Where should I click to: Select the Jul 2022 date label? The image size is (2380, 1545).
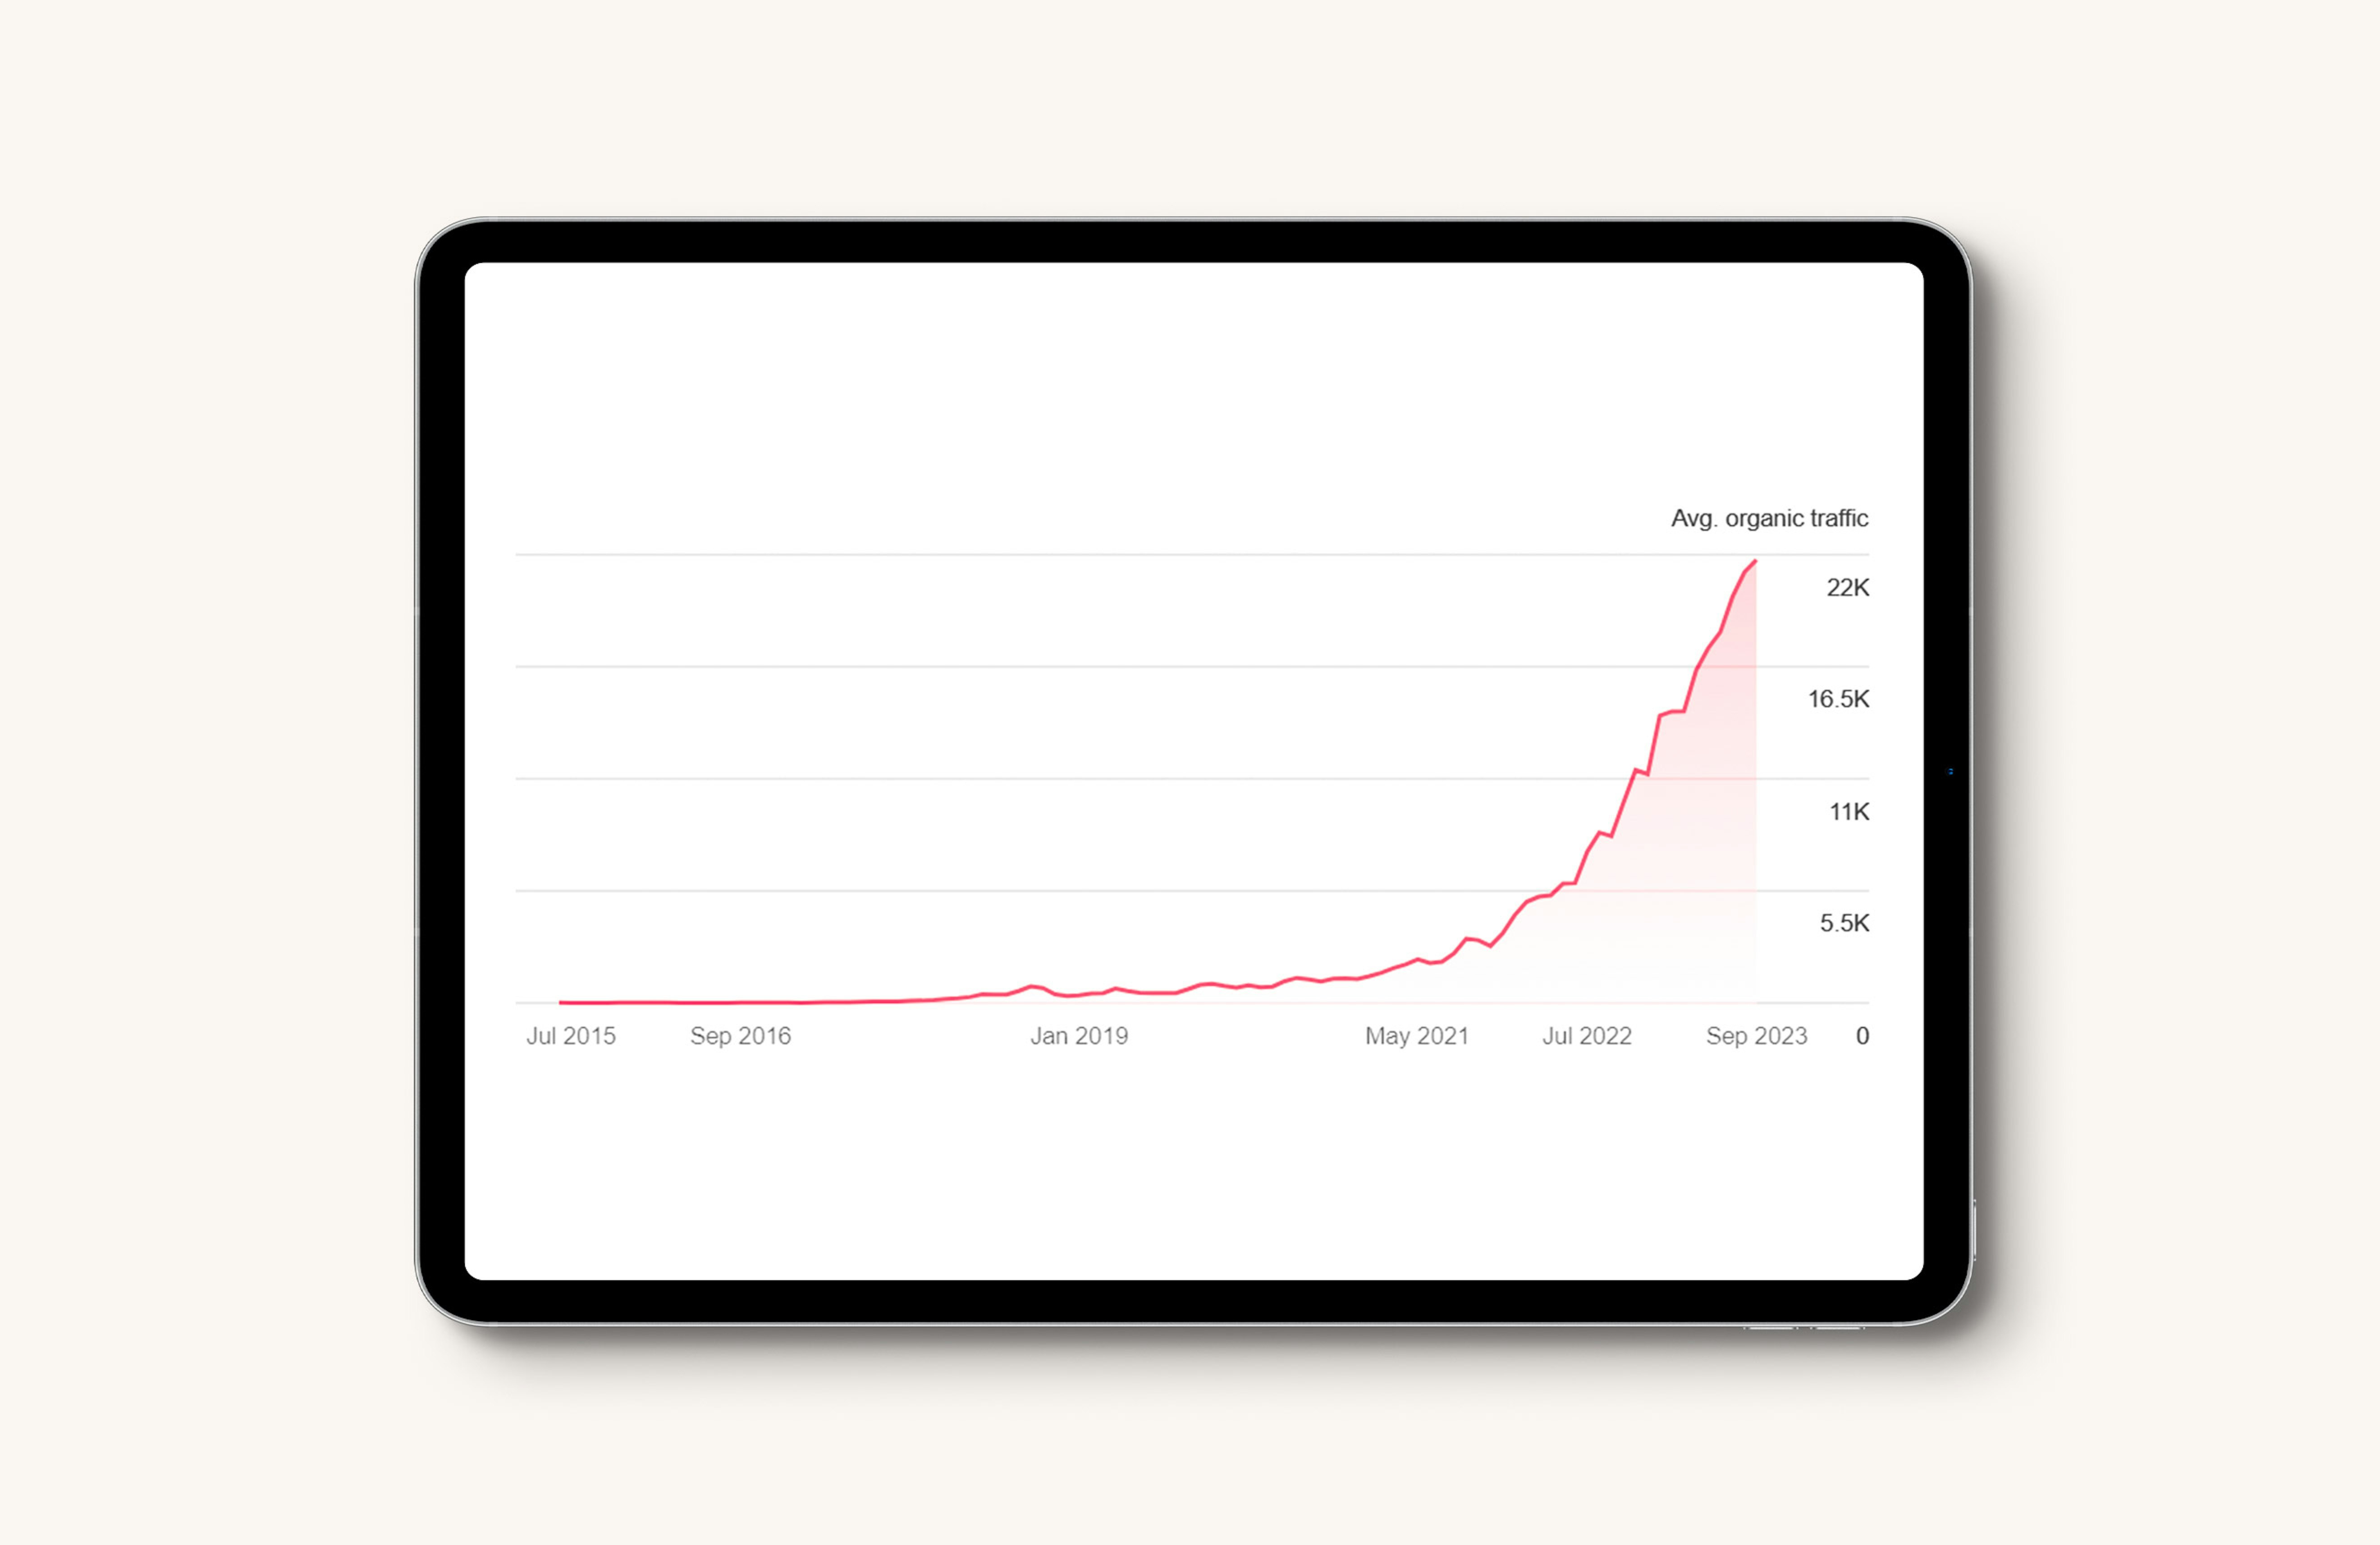pyautogui.click(x=1586, y=1036)
